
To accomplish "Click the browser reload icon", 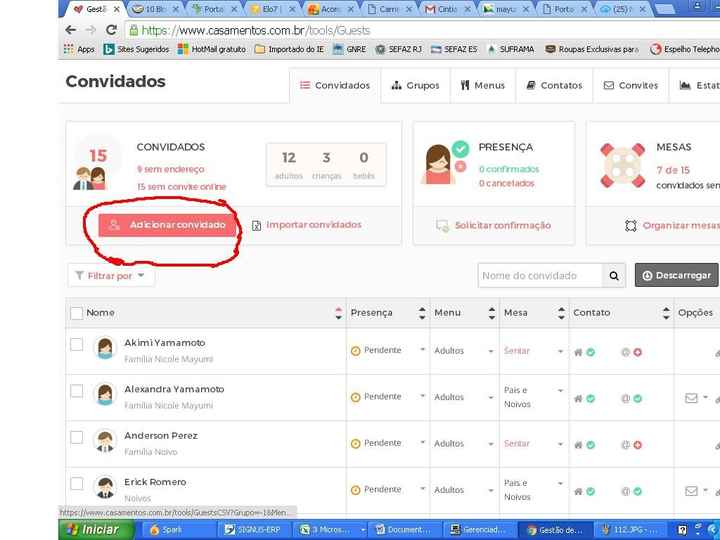I will point(112,30).
